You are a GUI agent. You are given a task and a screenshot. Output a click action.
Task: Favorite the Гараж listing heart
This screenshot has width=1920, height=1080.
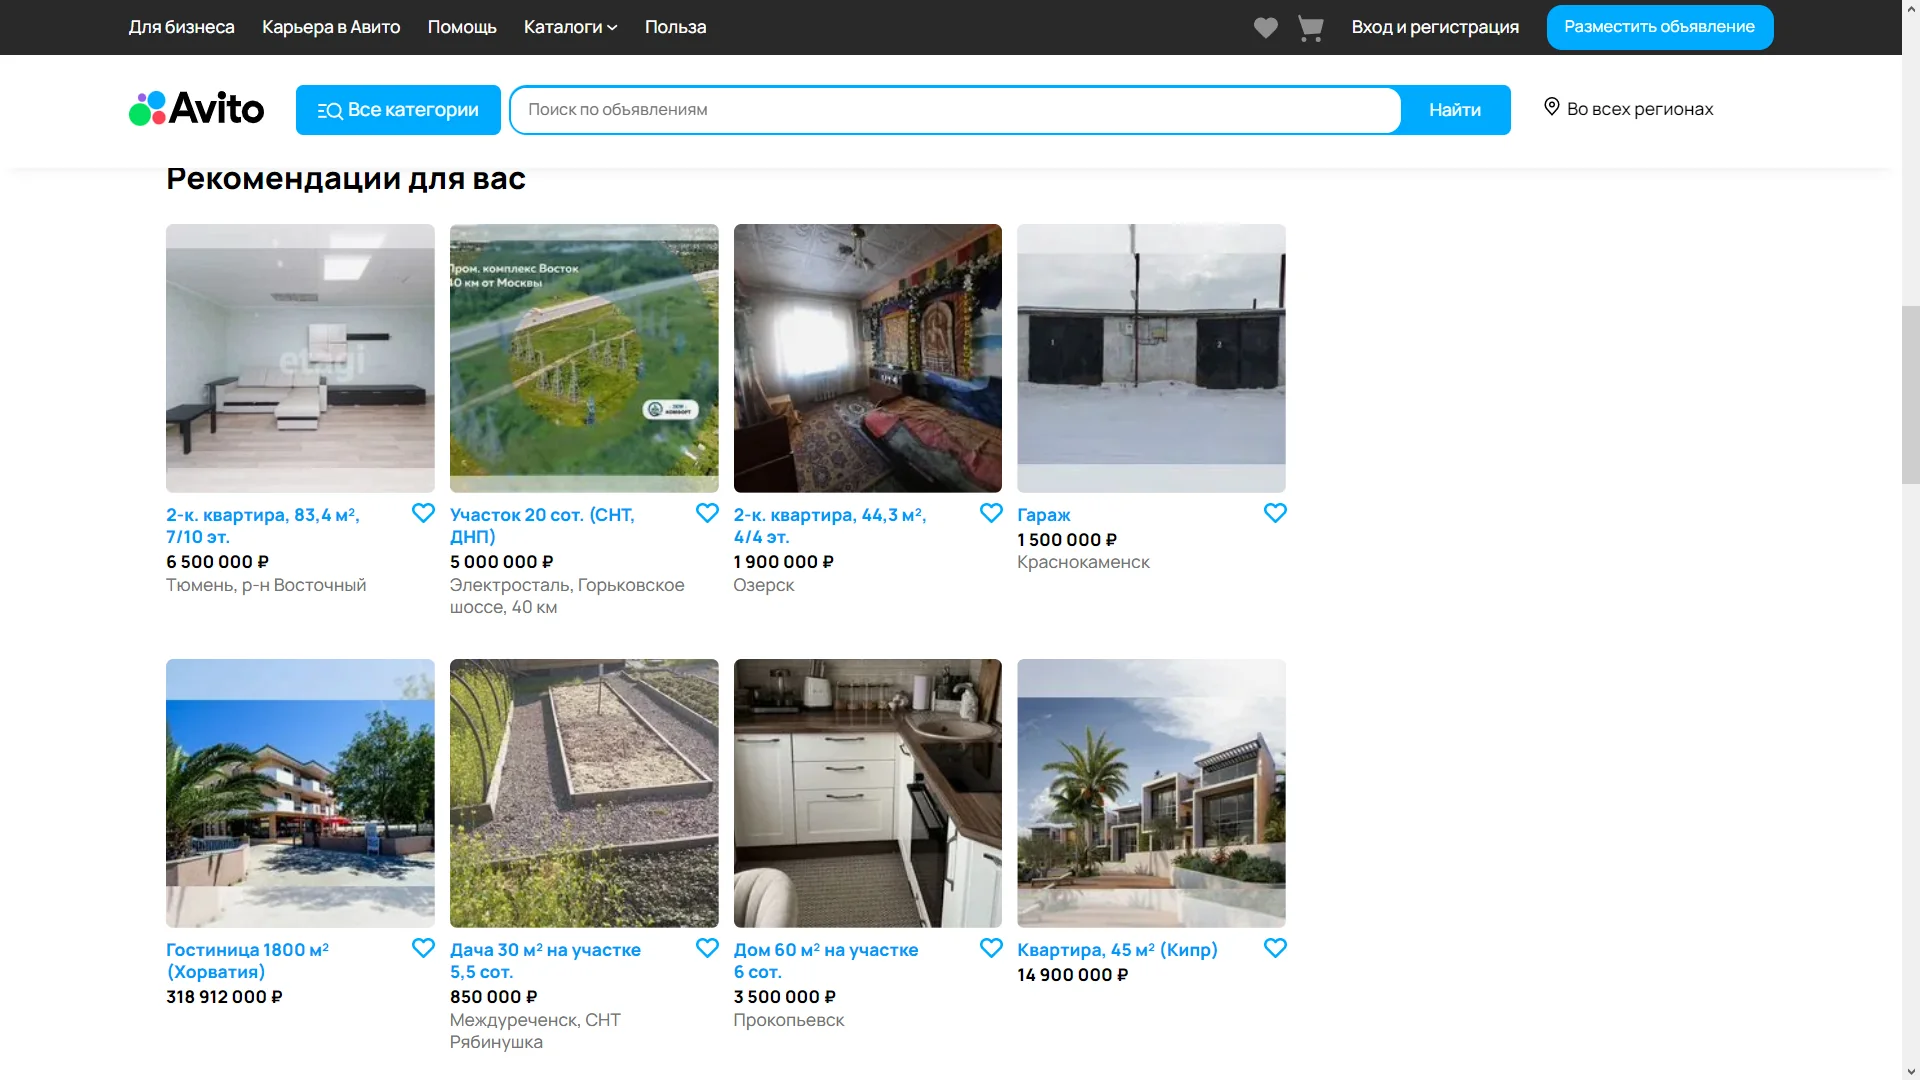click(x=1274, y=513)
